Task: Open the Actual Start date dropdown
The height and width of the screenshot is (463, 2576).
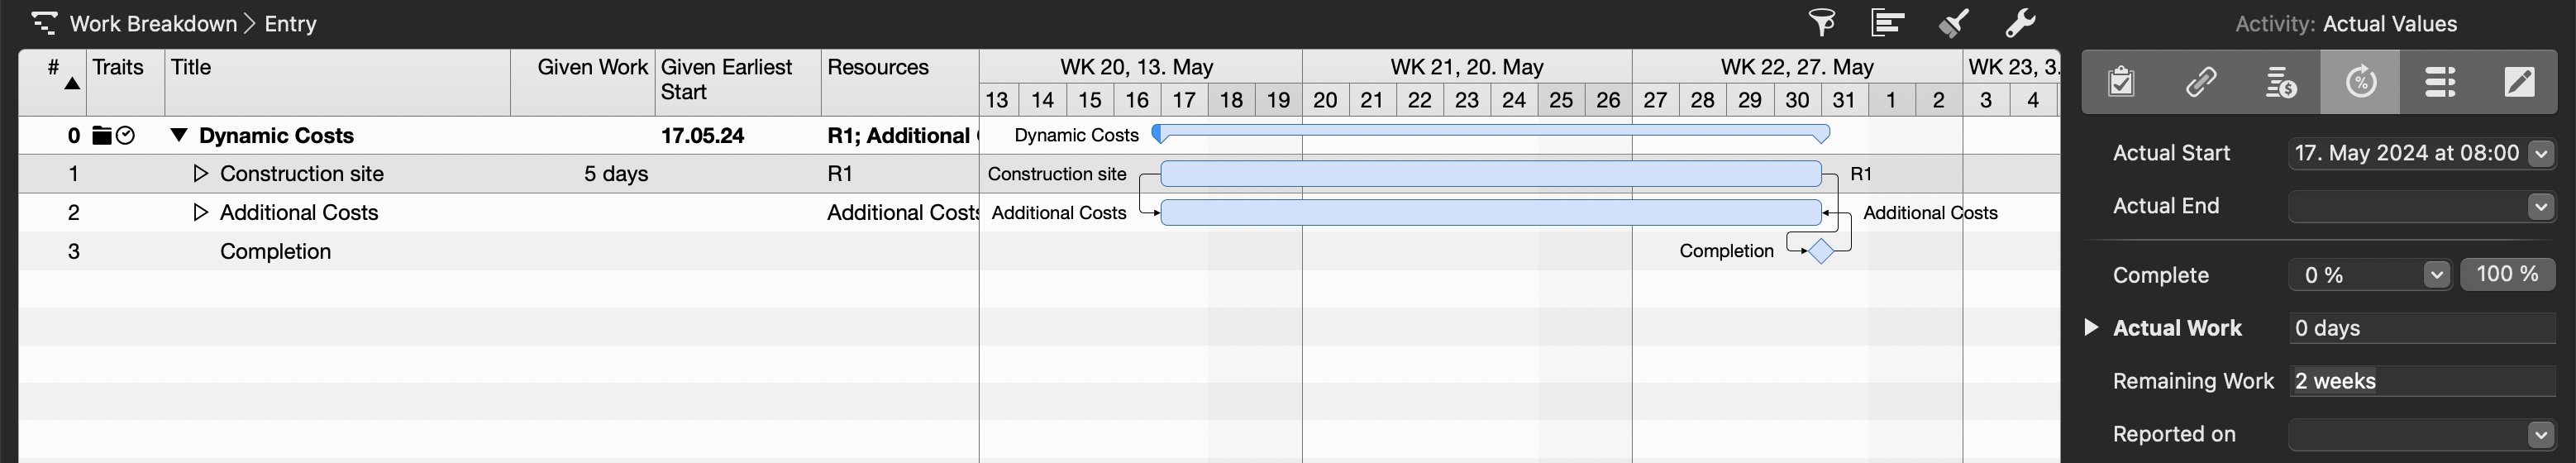Action: [2541, 153]
